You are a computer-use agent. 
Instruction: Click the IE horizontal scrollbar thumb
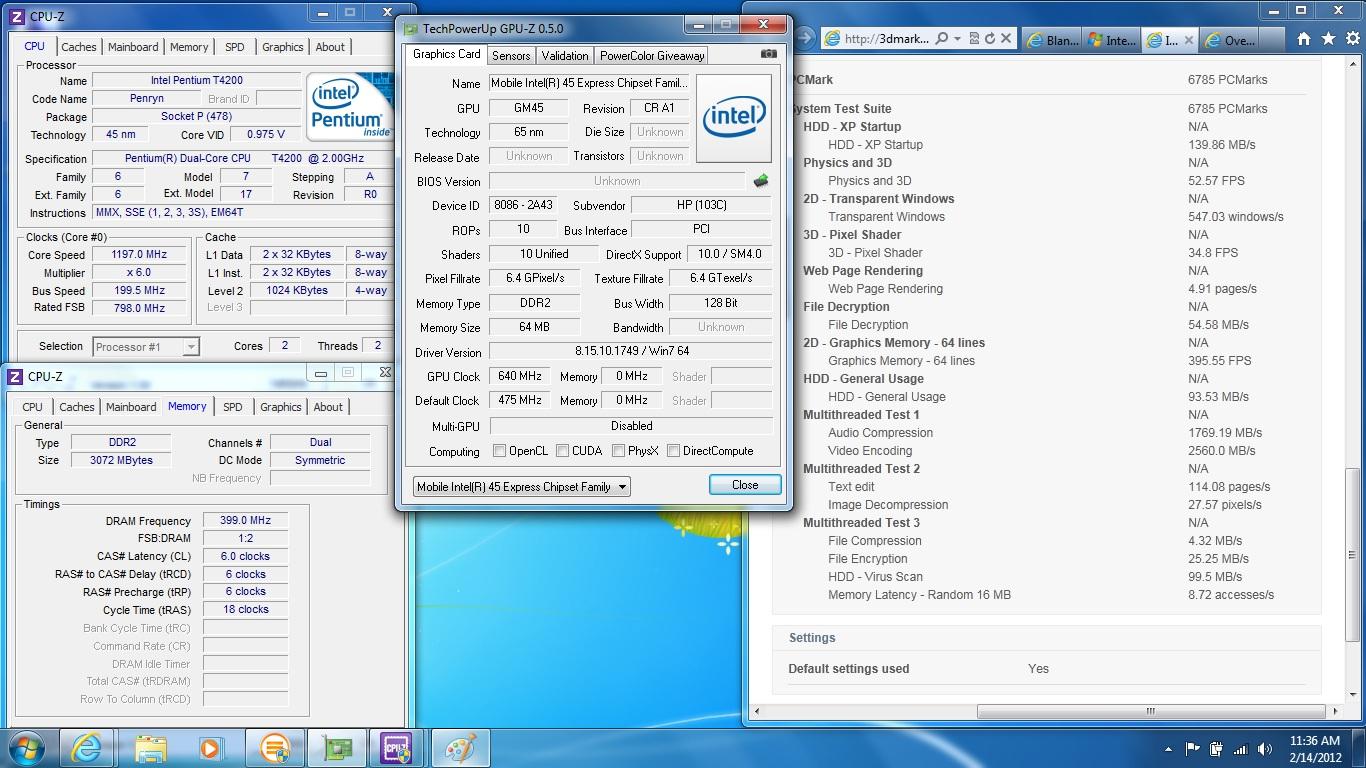[1149, 712]
